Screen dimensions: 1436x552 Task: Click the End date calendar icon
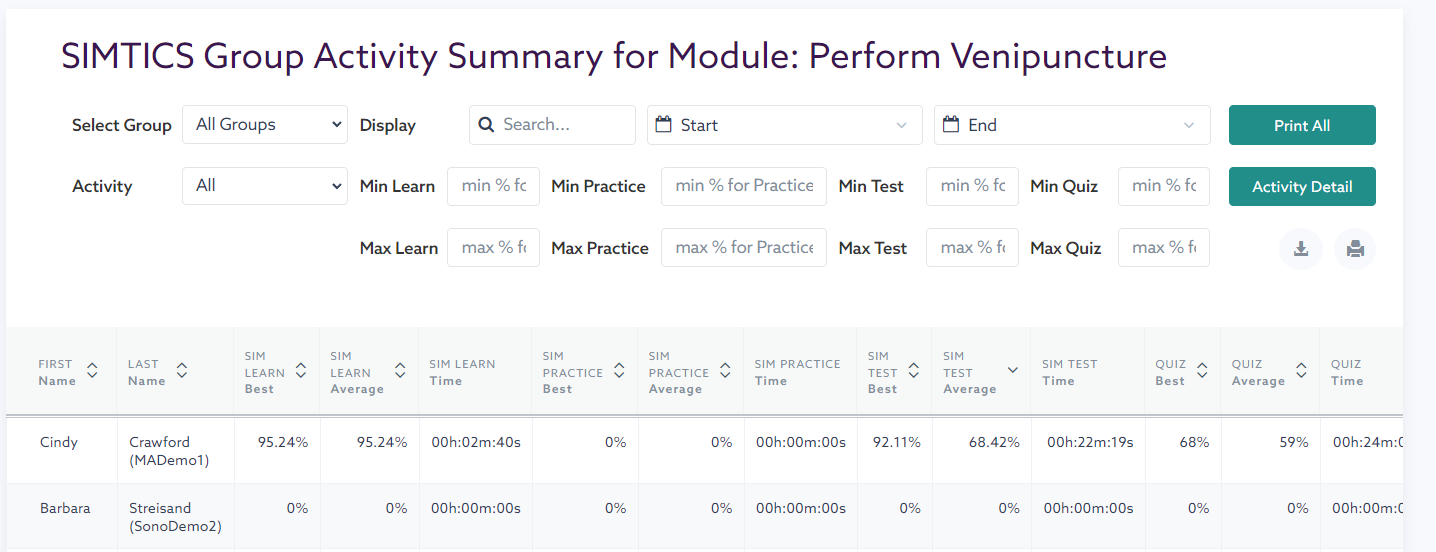(x=951, y=125)
